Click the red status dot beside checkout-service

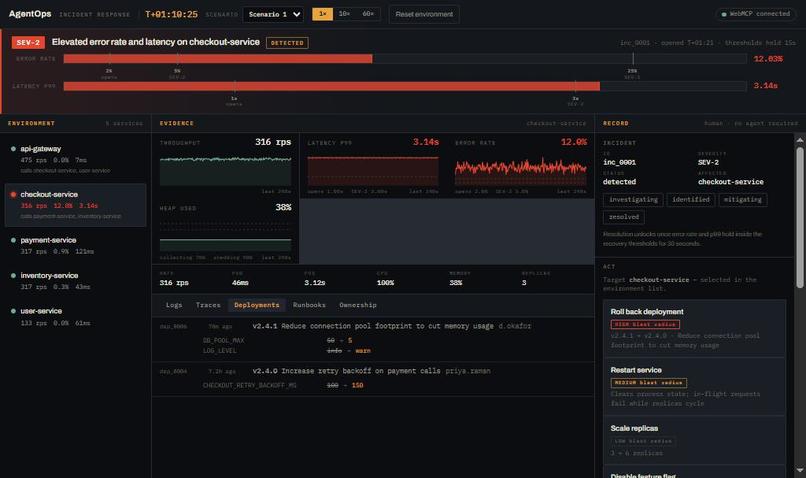(x=13, y=194)
